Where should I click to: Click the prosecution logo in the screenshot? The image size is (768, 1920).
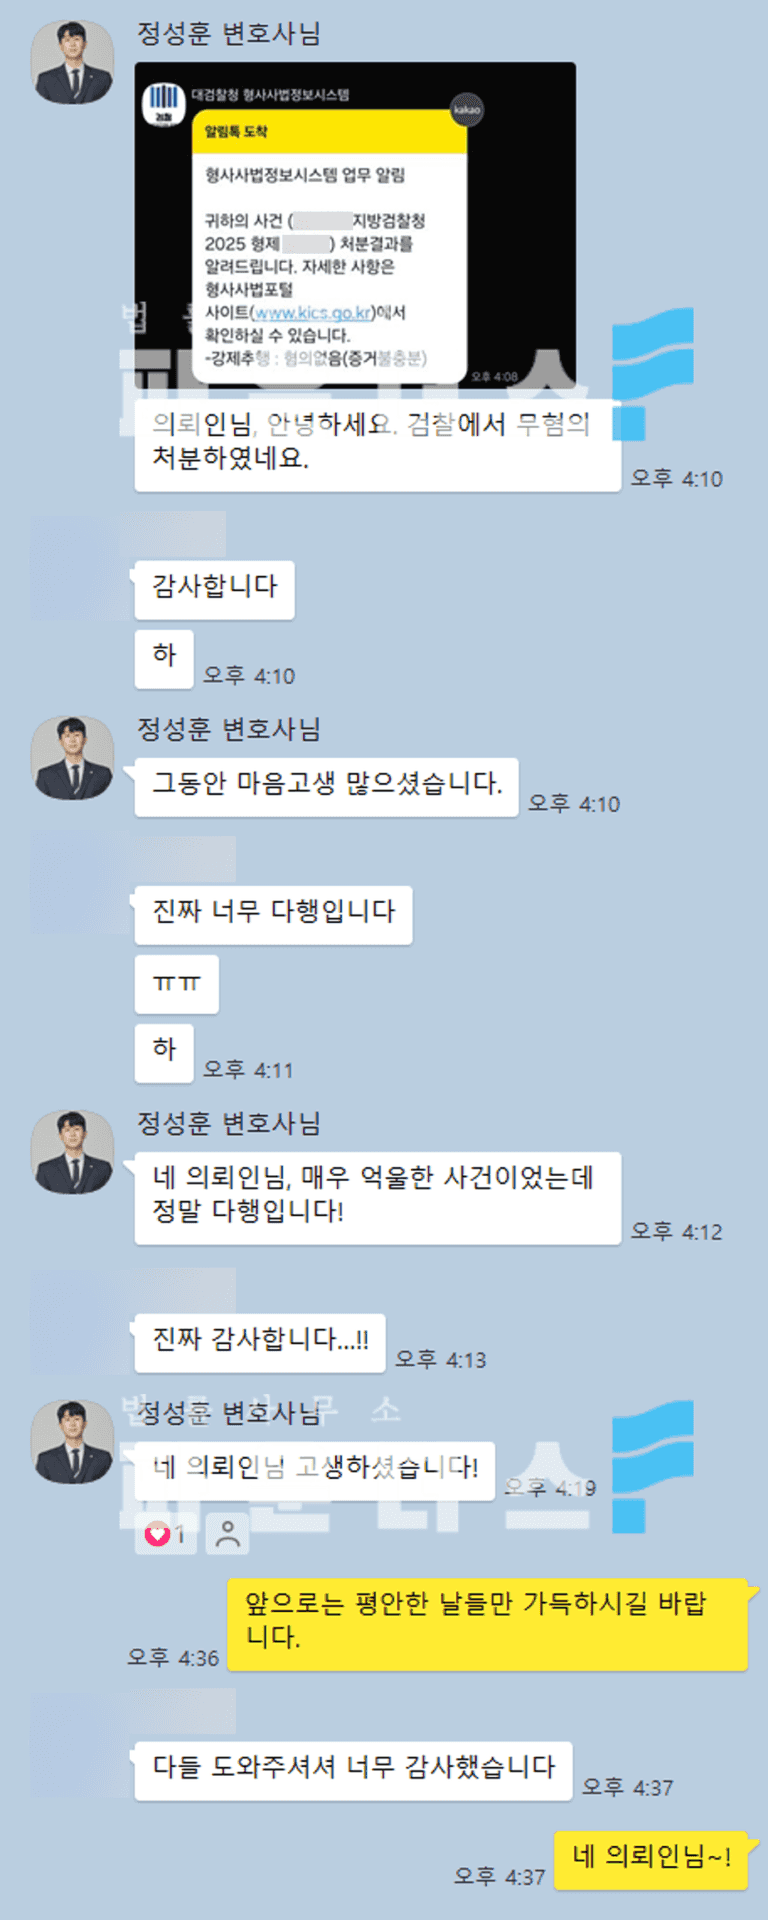tap(163, 104)
